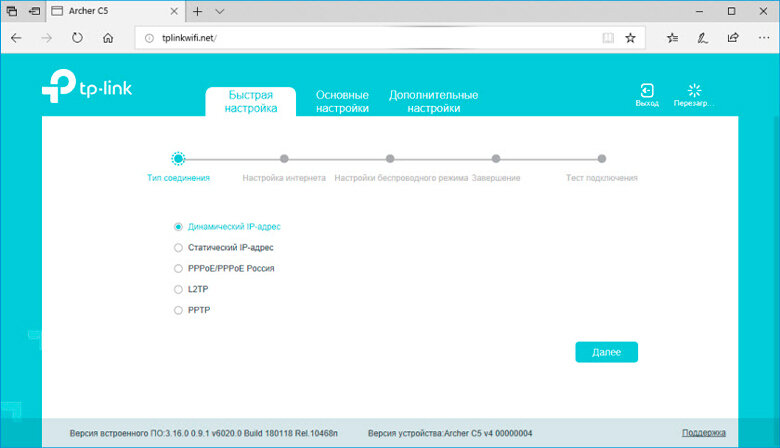Show the tab previews chevron
Viewport: 780px width, 448px height.
(219, 11)
